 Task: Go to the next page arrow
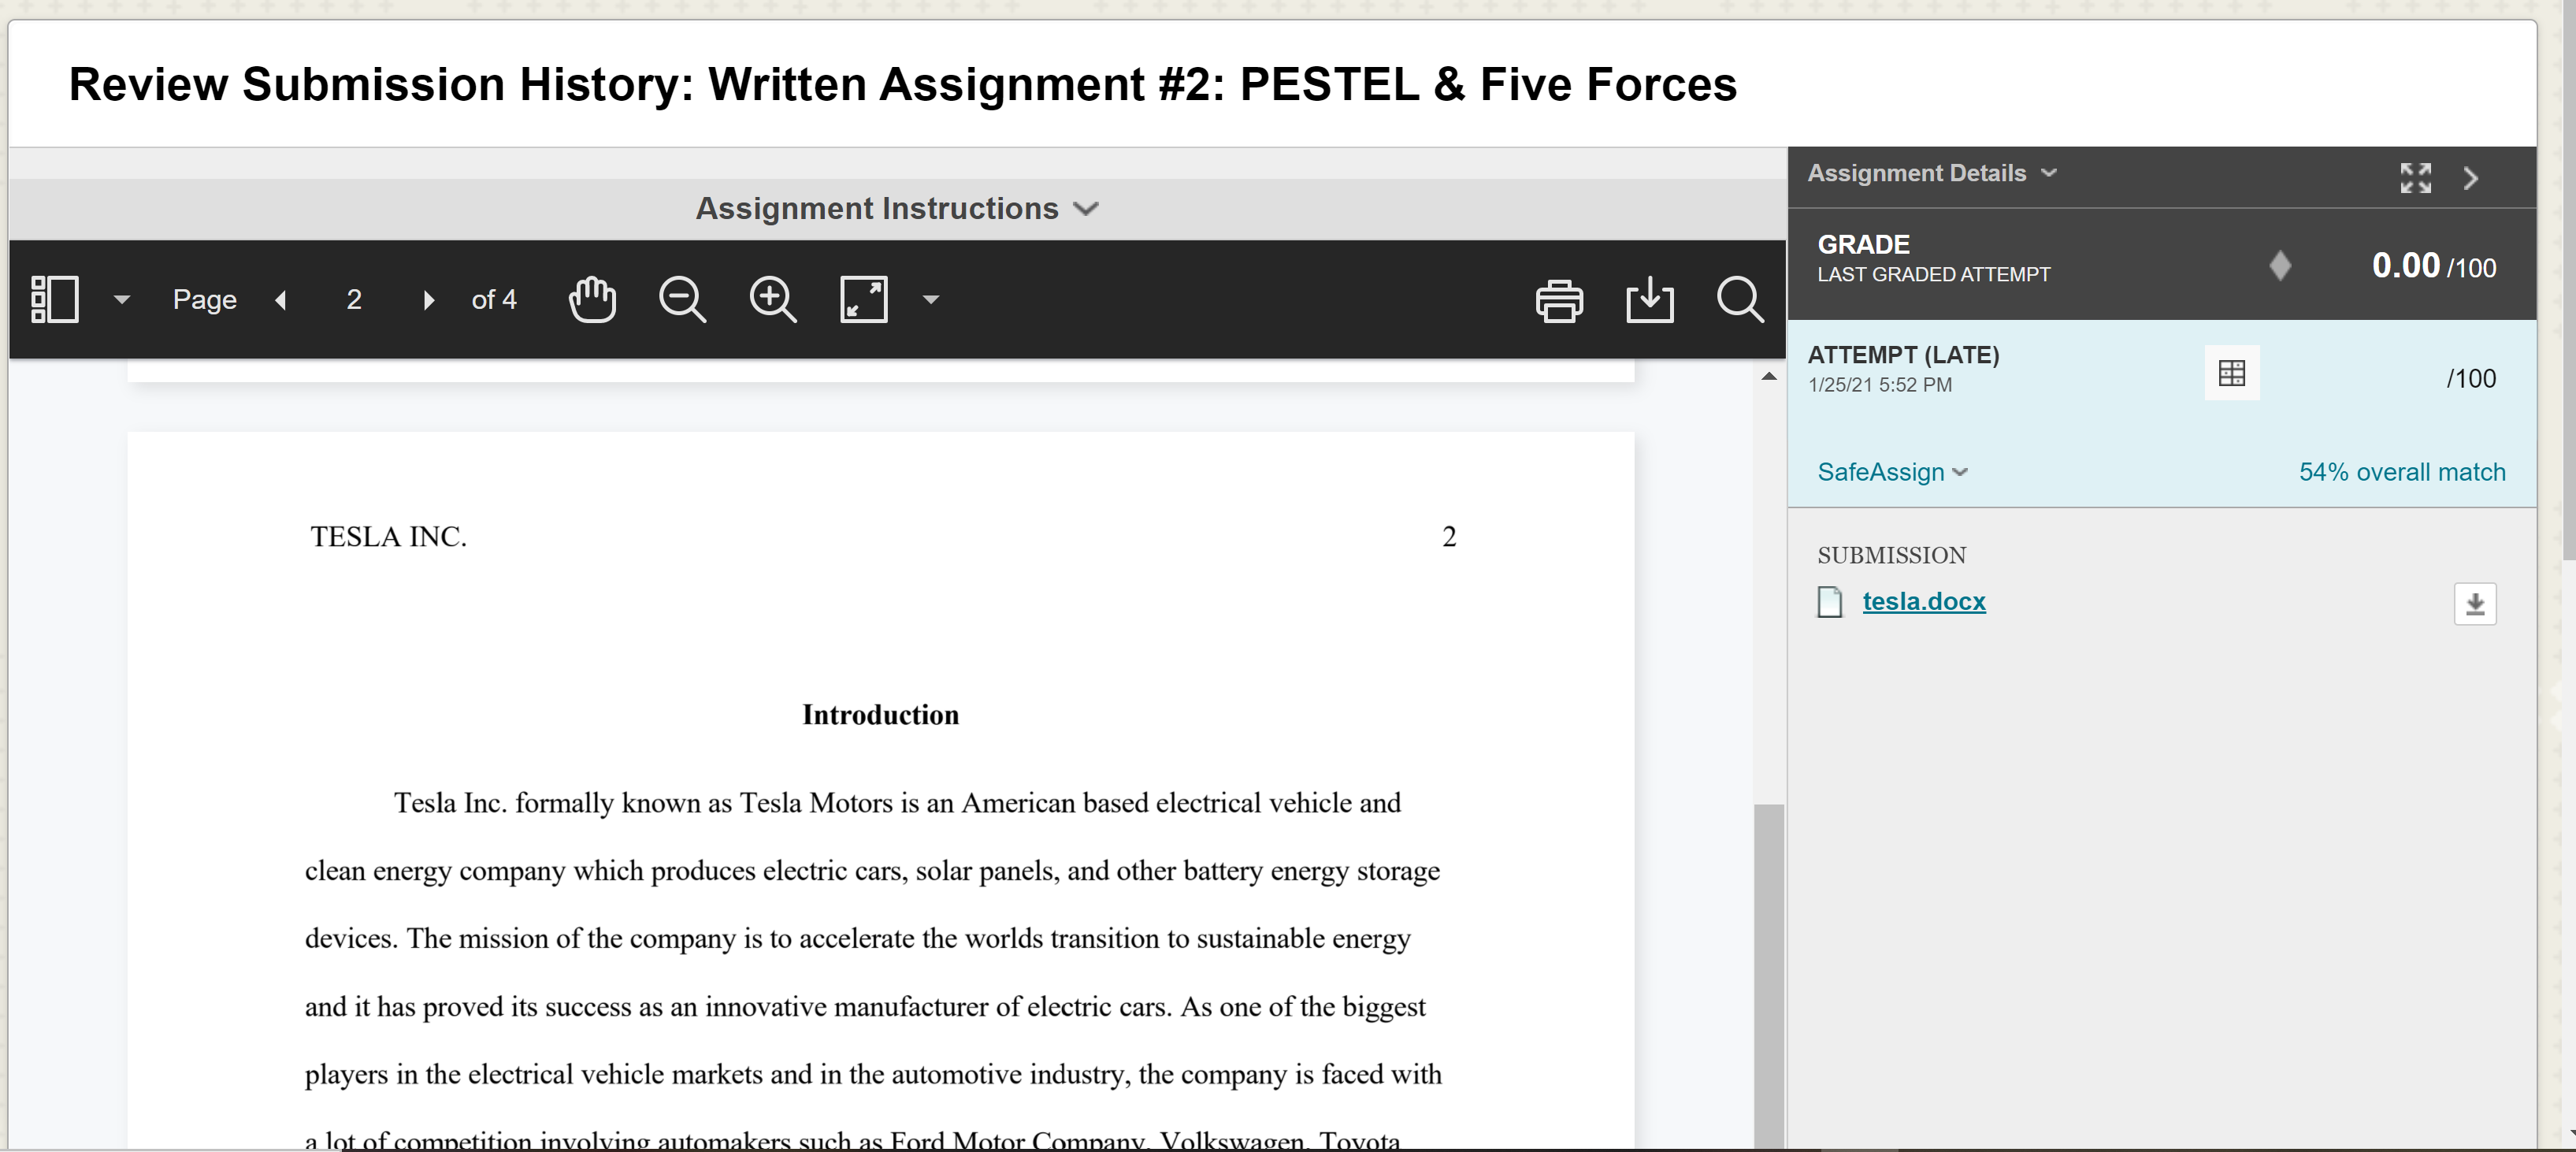(428, 299)
